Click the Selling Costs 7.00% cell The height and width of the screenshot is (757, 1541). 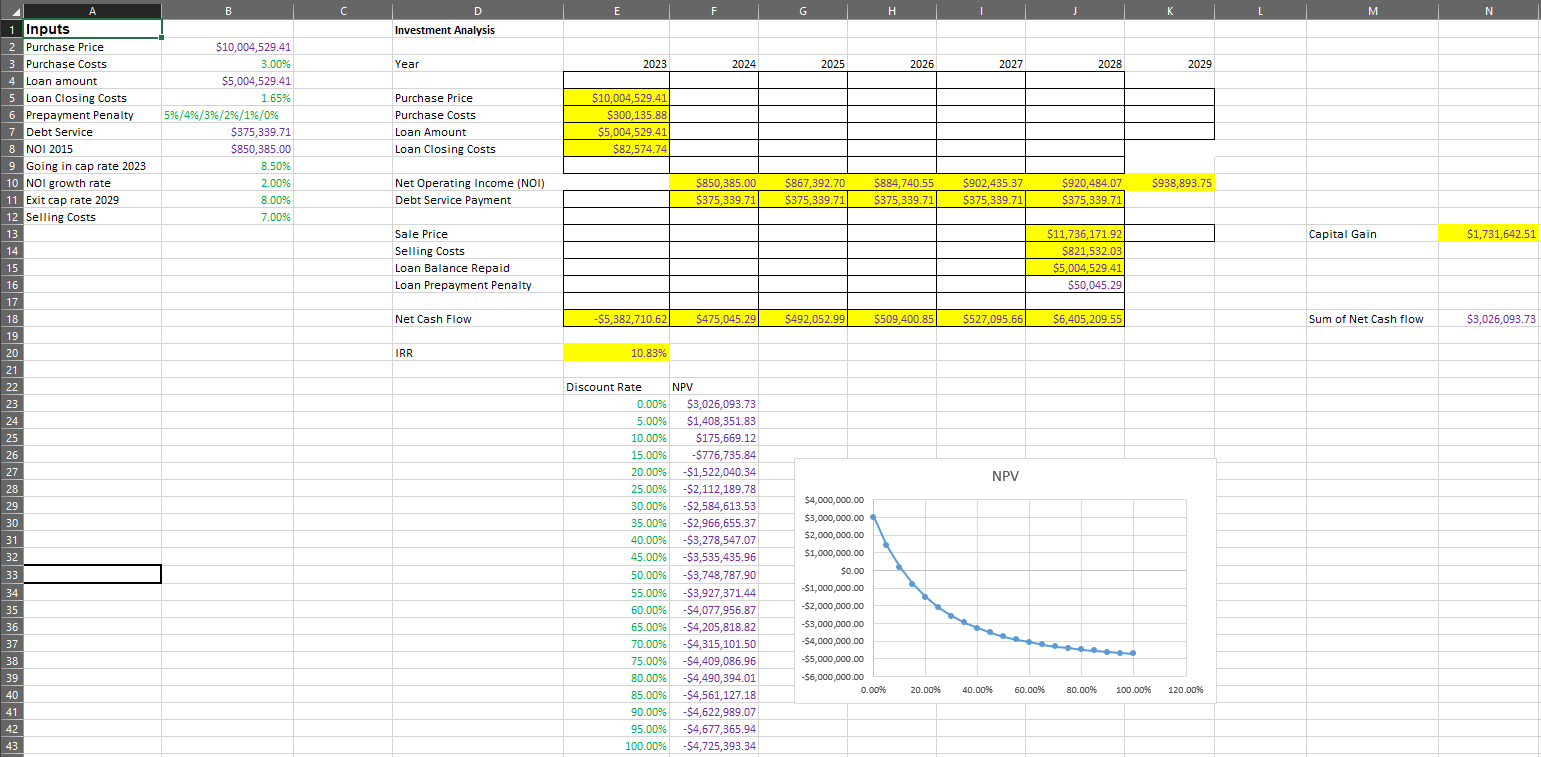coord(228,217)
